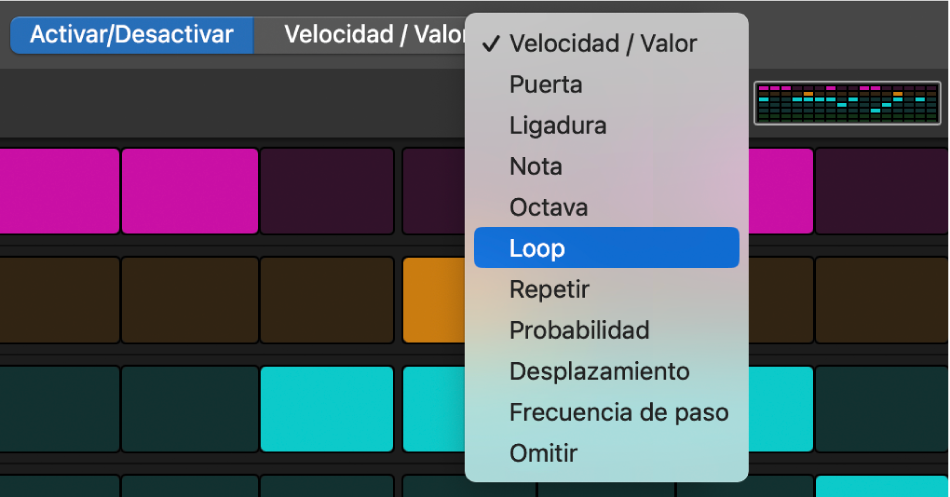Screen dimensions: 950x497
Task: Toggle the first bright magenta step
Action: [58, 191]
